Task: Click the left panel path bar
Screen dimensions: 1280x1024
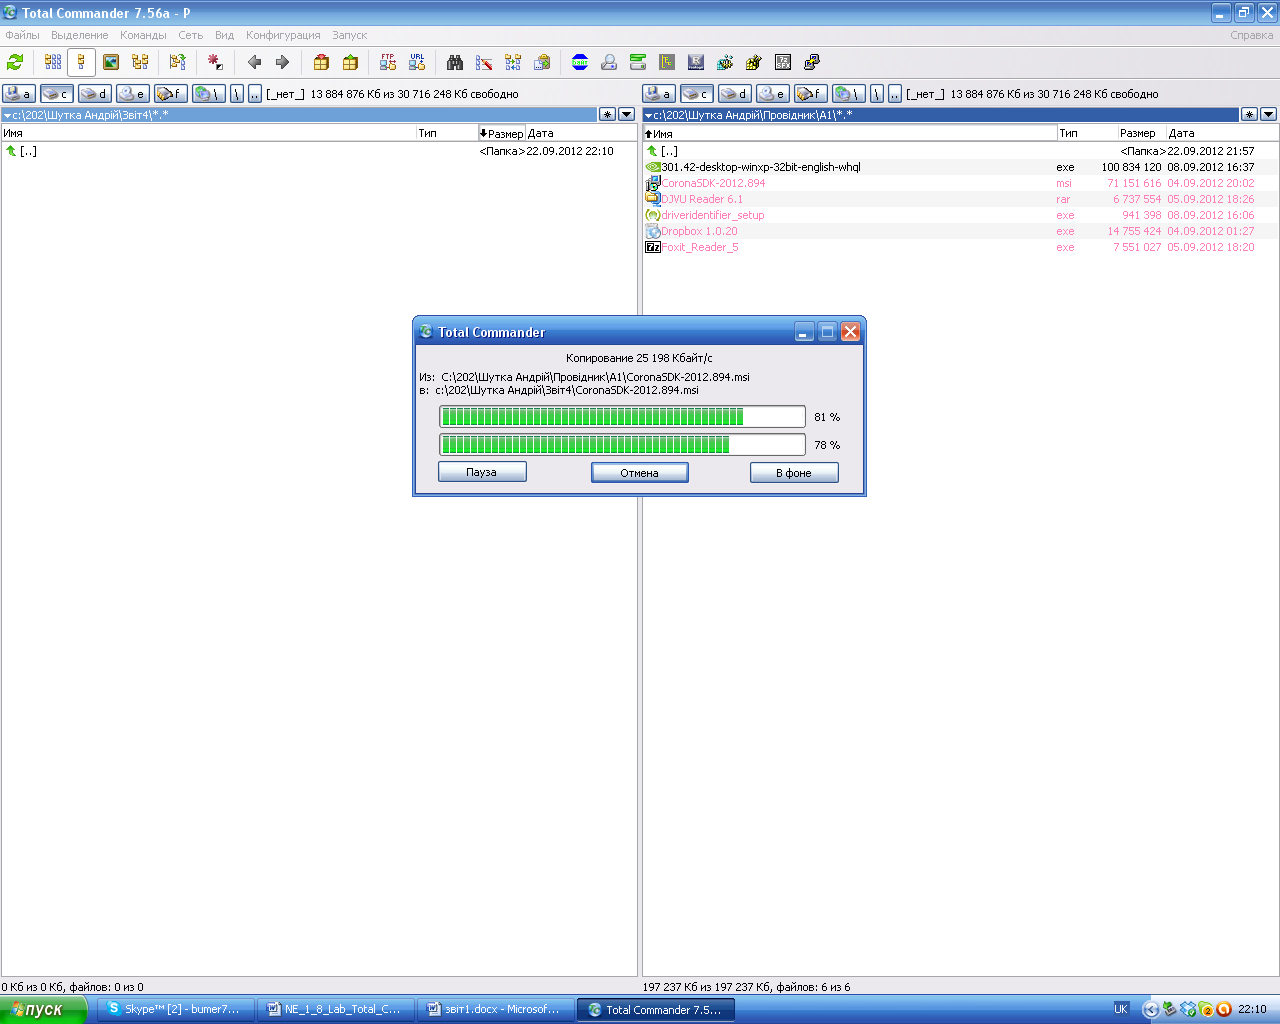Action: tap(299, 115)
